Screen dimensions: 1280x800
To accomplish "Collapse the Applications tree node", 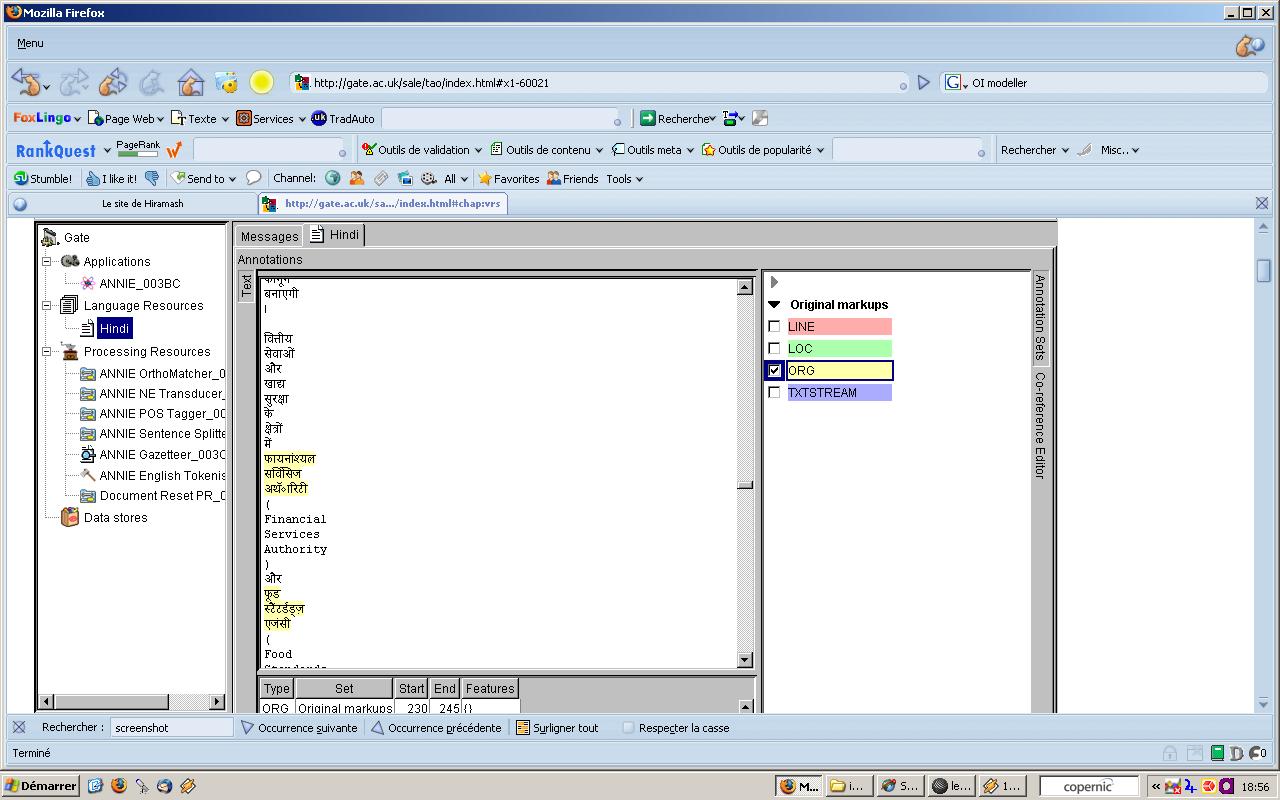I will click(46, 261).
